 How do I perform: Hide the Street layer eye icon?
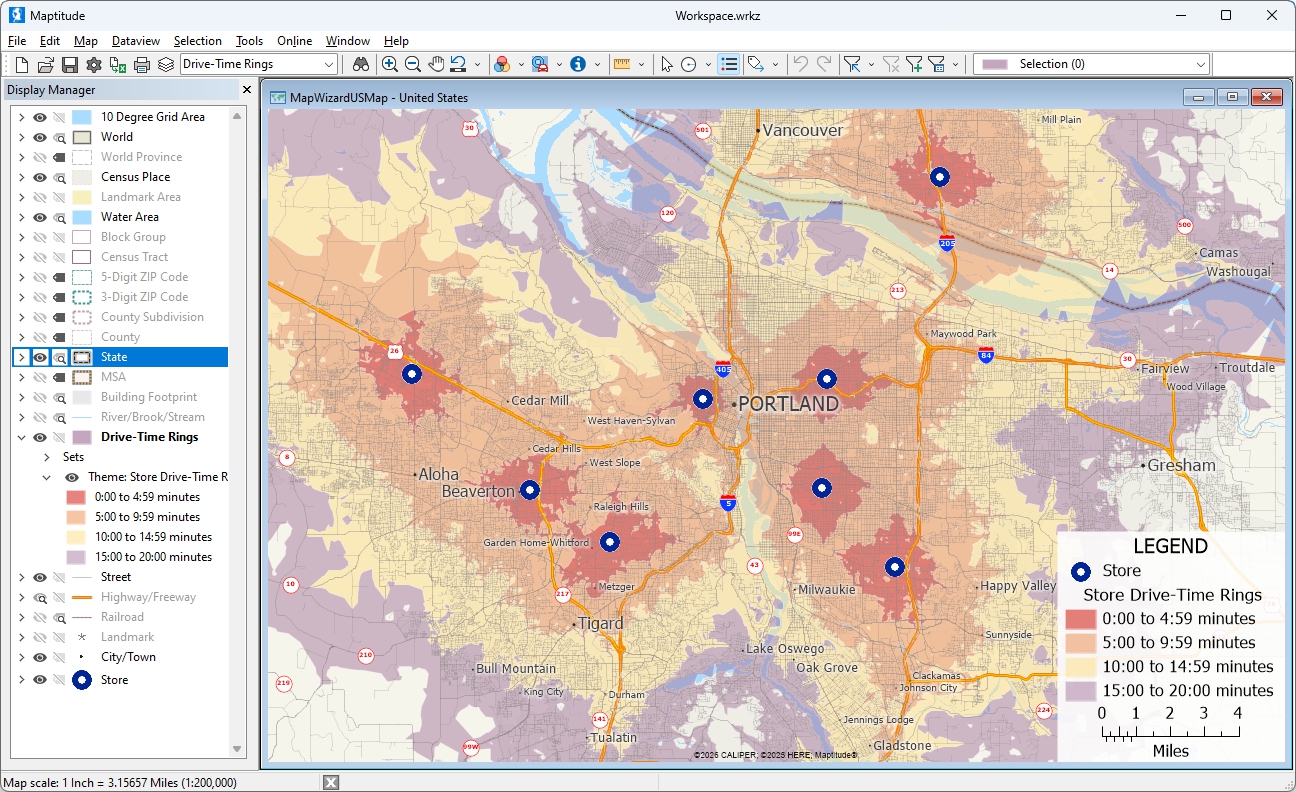point(40,577)
